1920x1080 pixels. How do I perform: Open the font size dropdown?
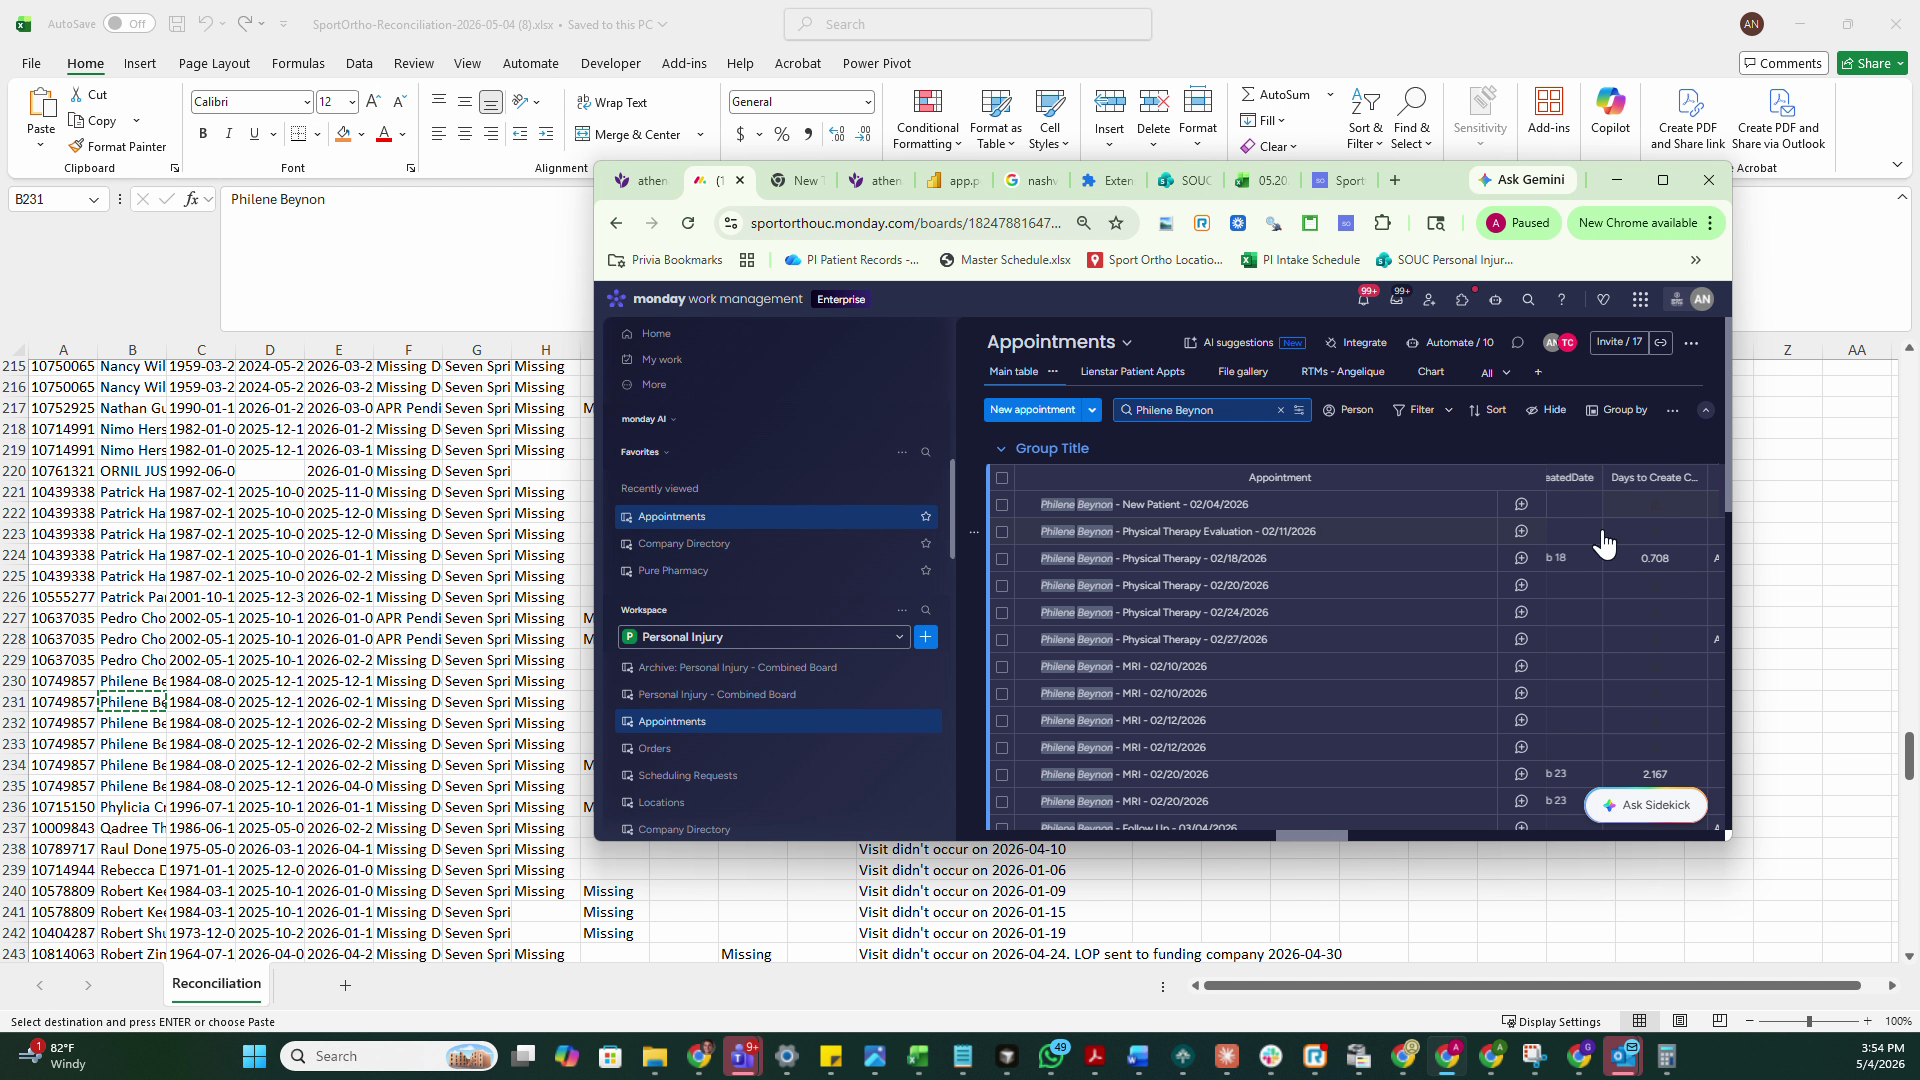point(352,102)
